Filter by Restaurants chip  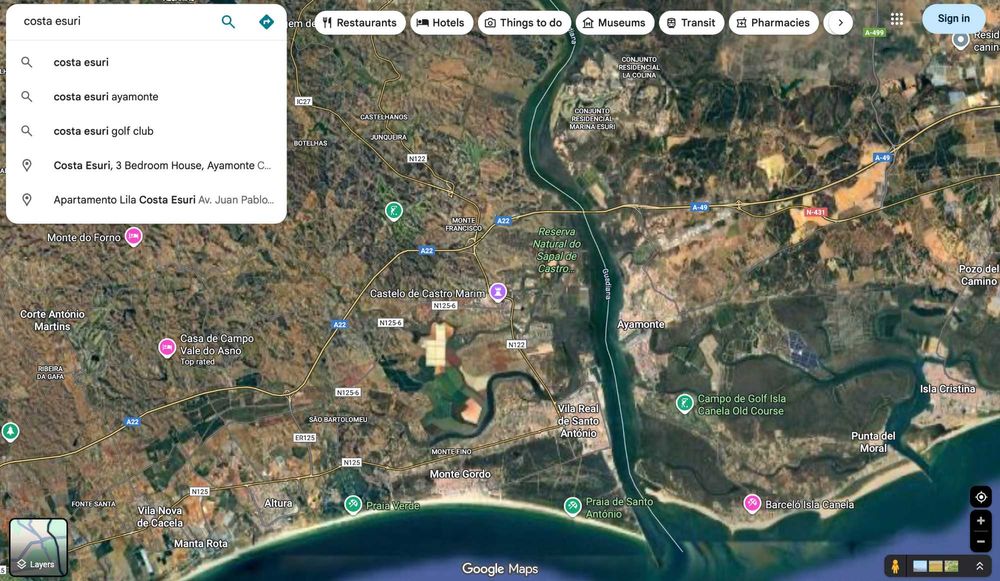click(x=360, y=23)
